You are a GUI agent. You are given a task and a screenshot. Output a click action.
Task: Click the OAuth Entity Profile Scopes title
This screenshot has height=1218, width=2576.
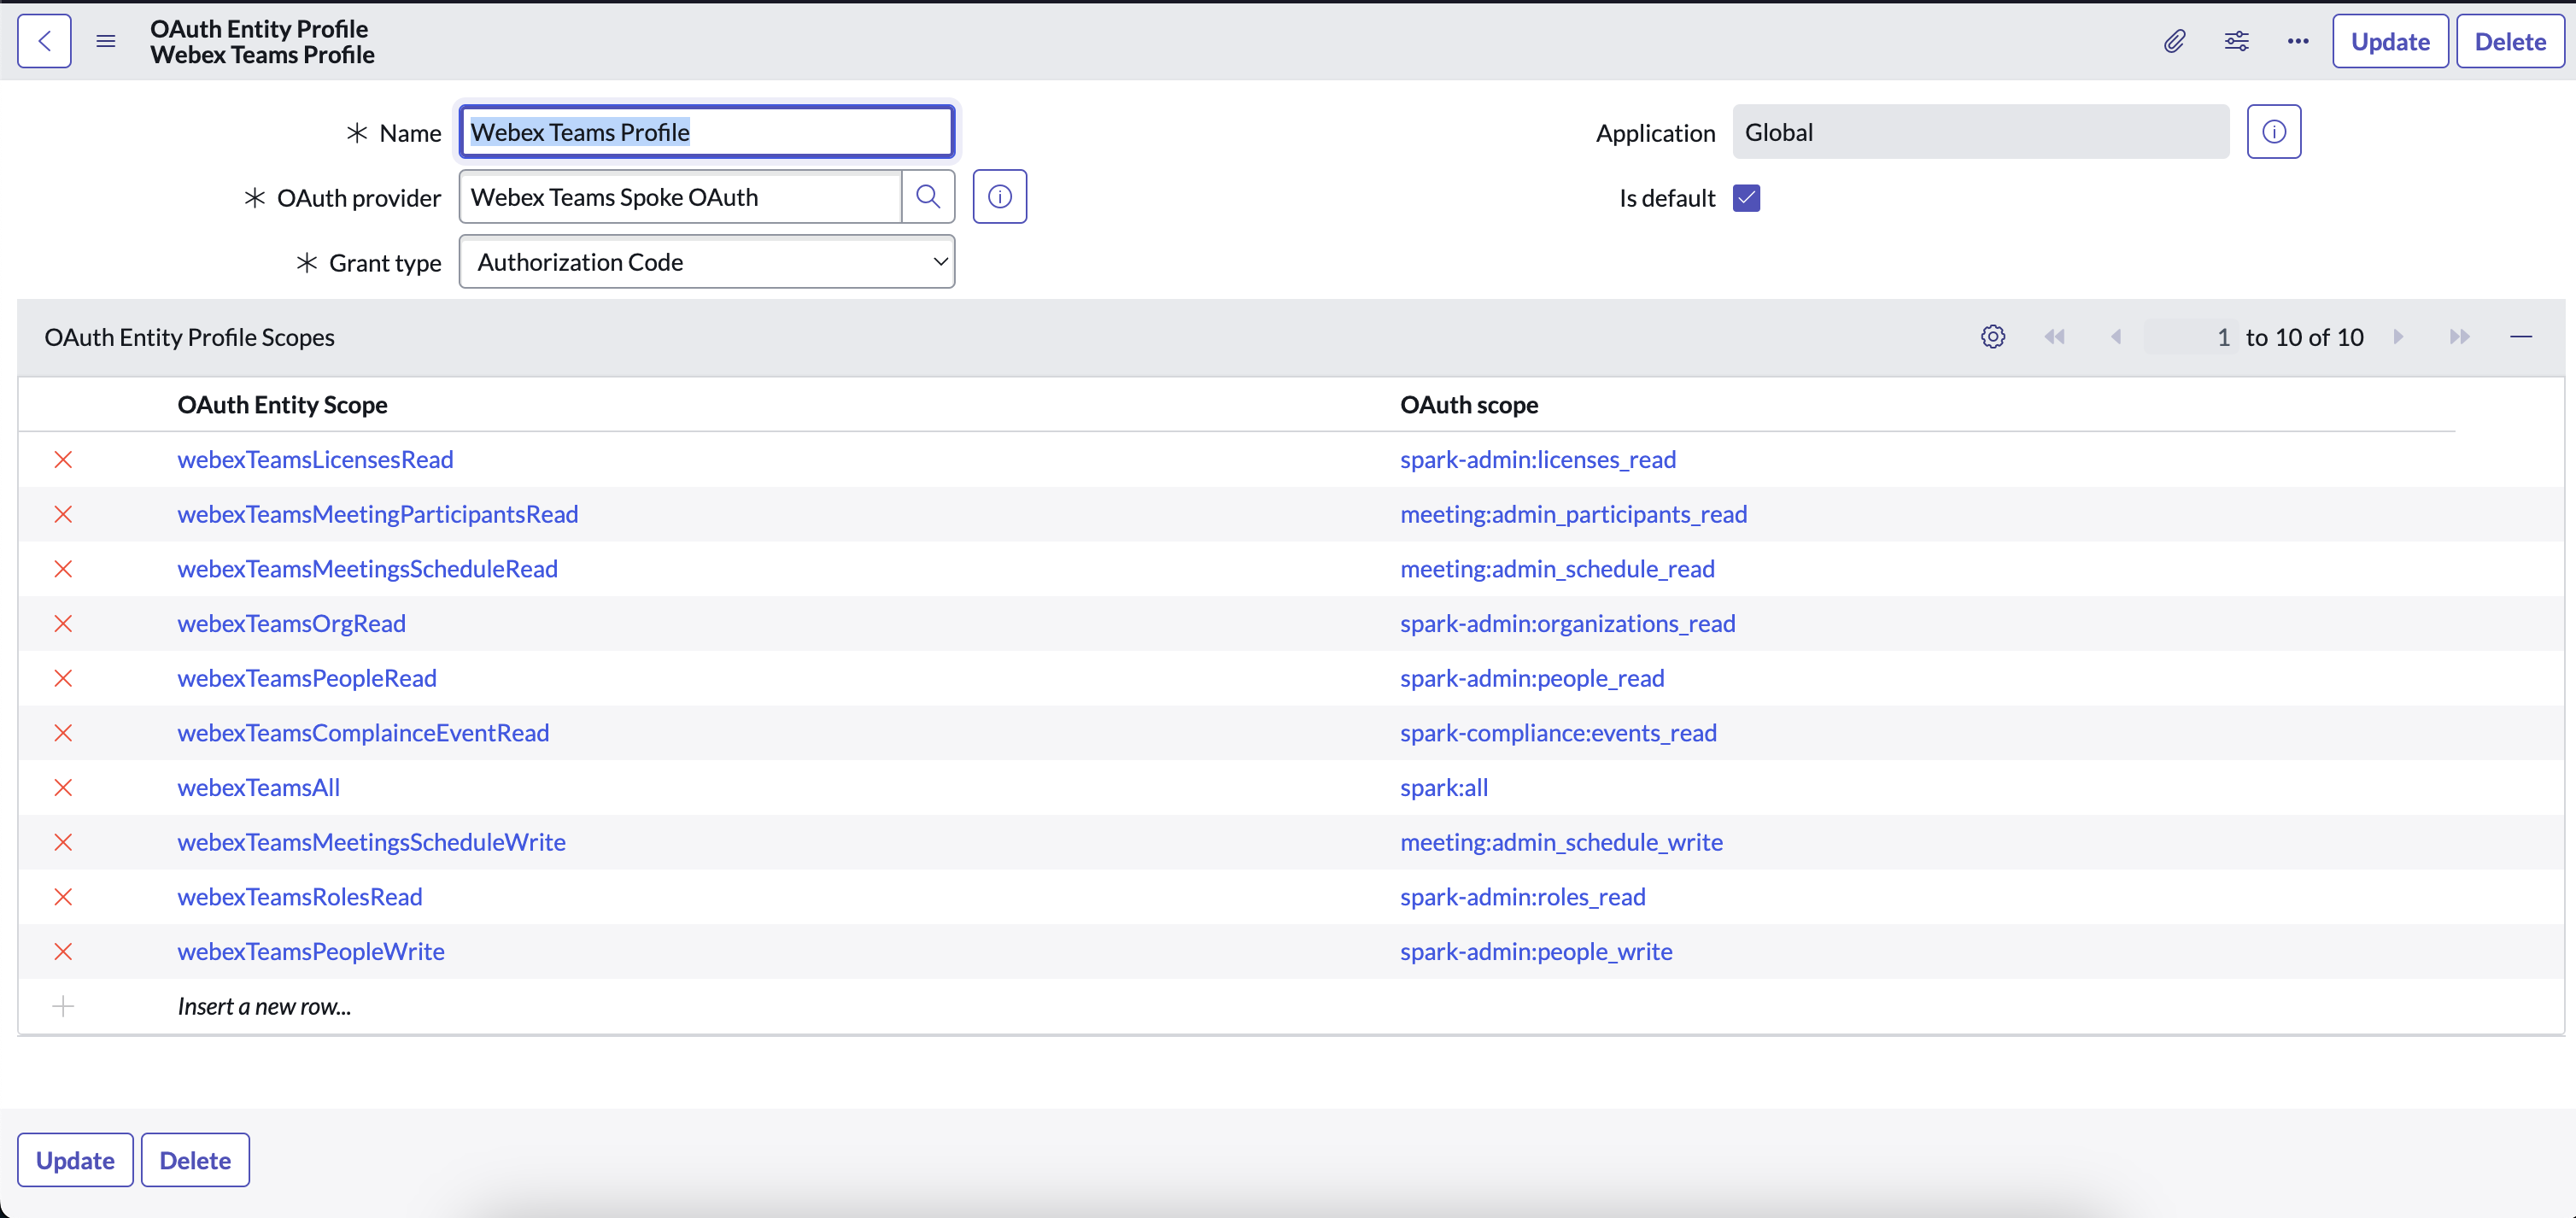pos(189,337)
